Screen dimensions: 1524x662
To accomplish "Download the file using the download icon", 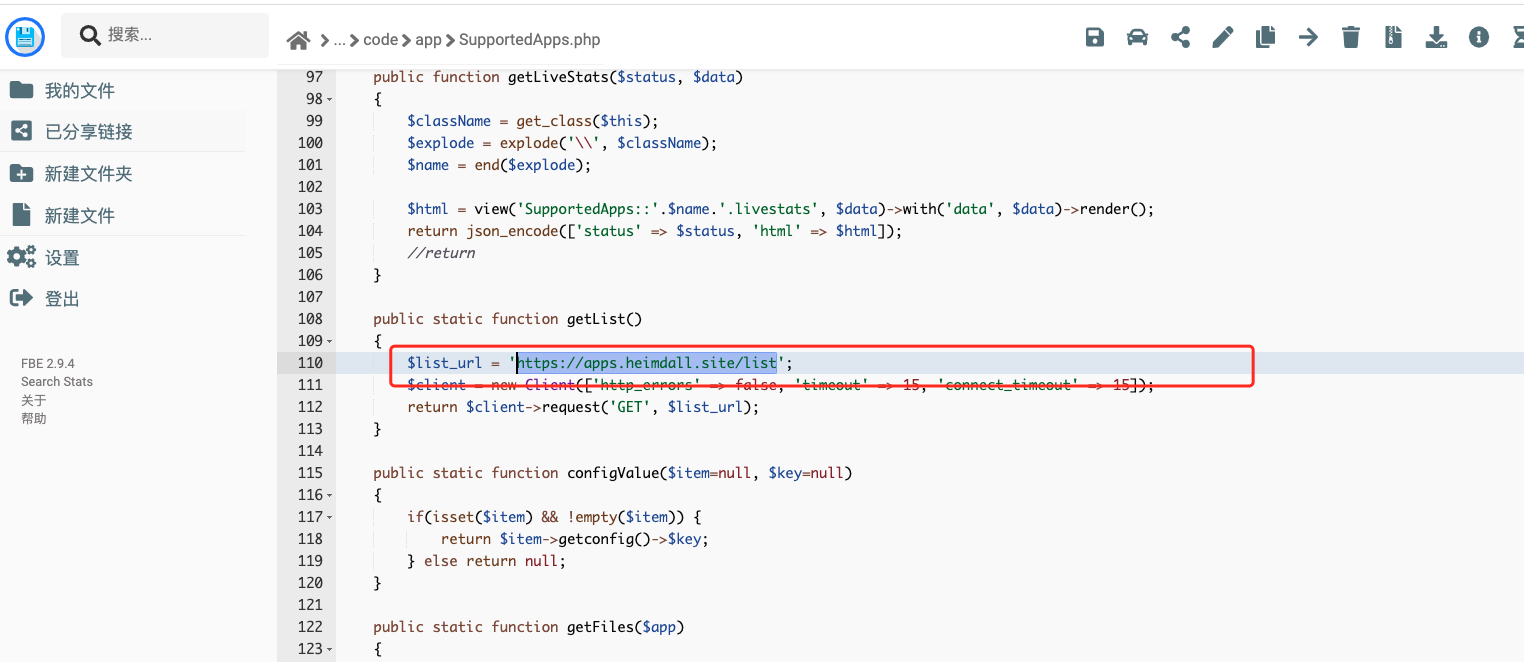I will tap(1436, 38).
